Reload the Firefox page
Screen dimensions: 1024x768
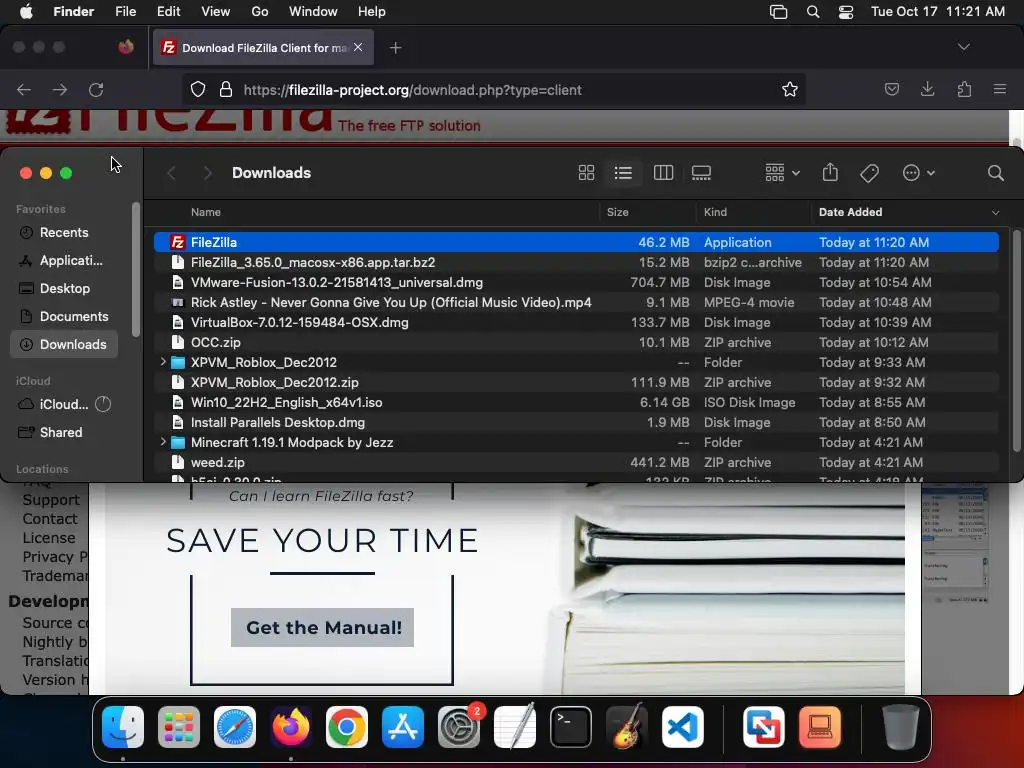[96, 89]
